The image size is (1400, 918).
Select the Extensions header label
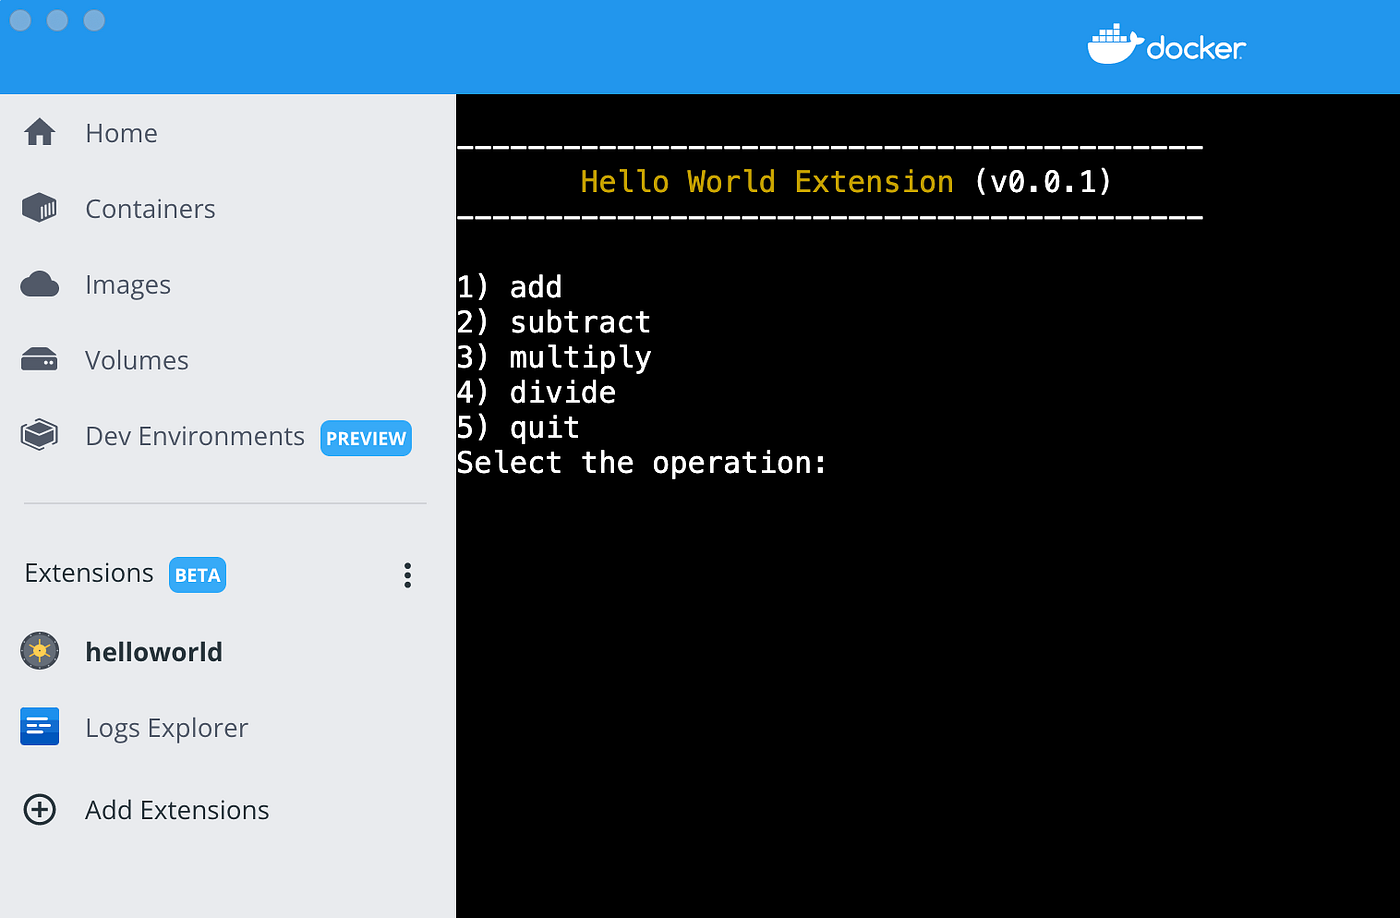click(88, 573)
